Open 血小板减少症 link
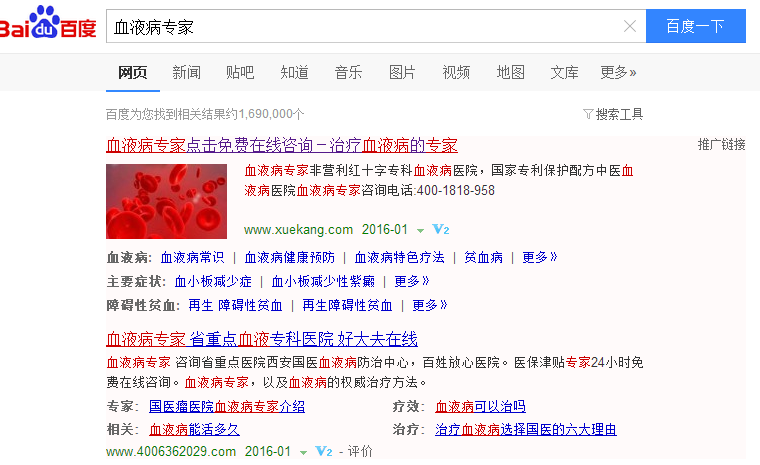This screenshot has width=760, height=465. click(213, 282)
